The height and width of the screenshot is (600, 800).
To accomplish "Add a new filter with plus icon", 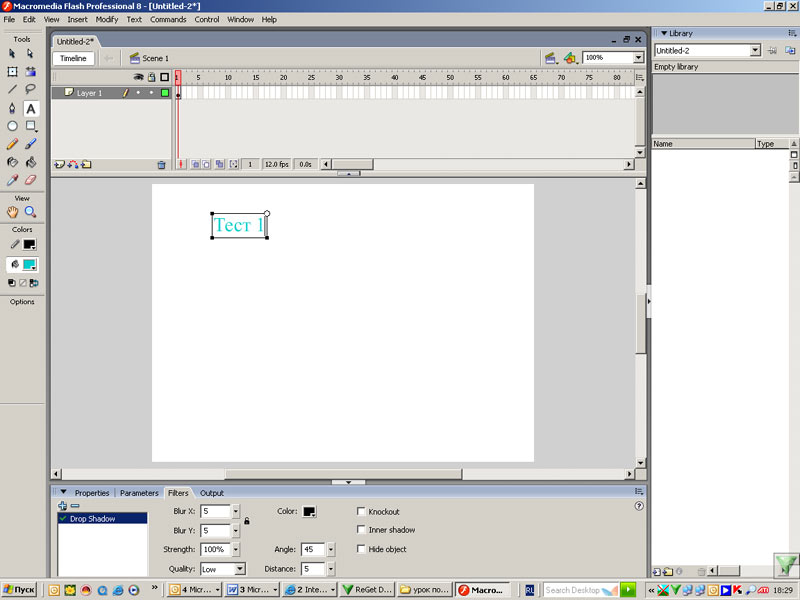I will point(62,506).
